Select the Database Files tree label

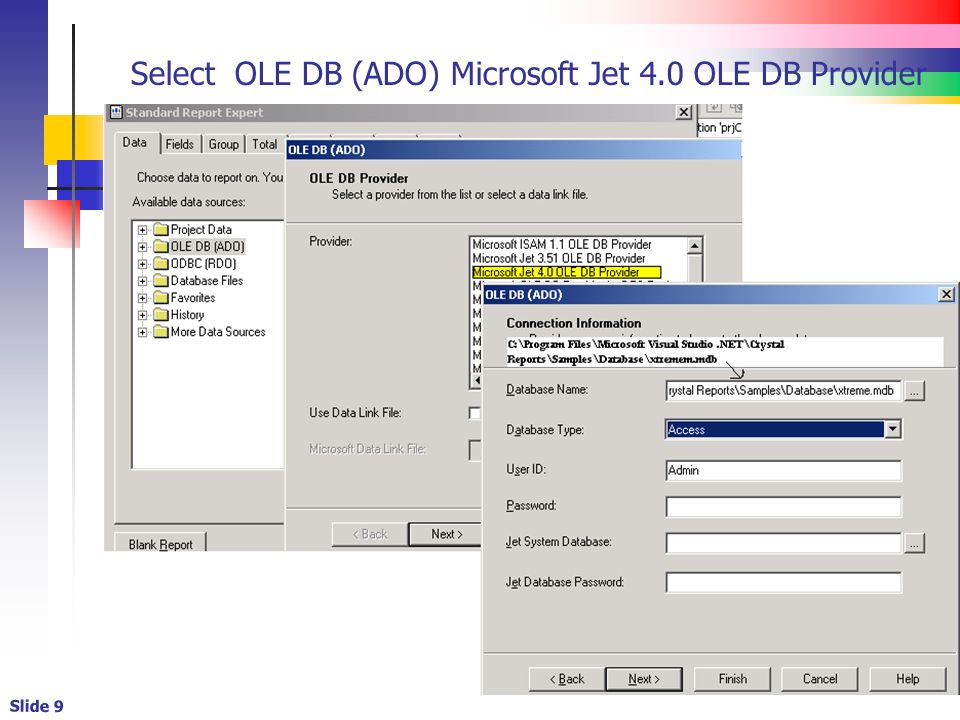(x=206, y=281)
